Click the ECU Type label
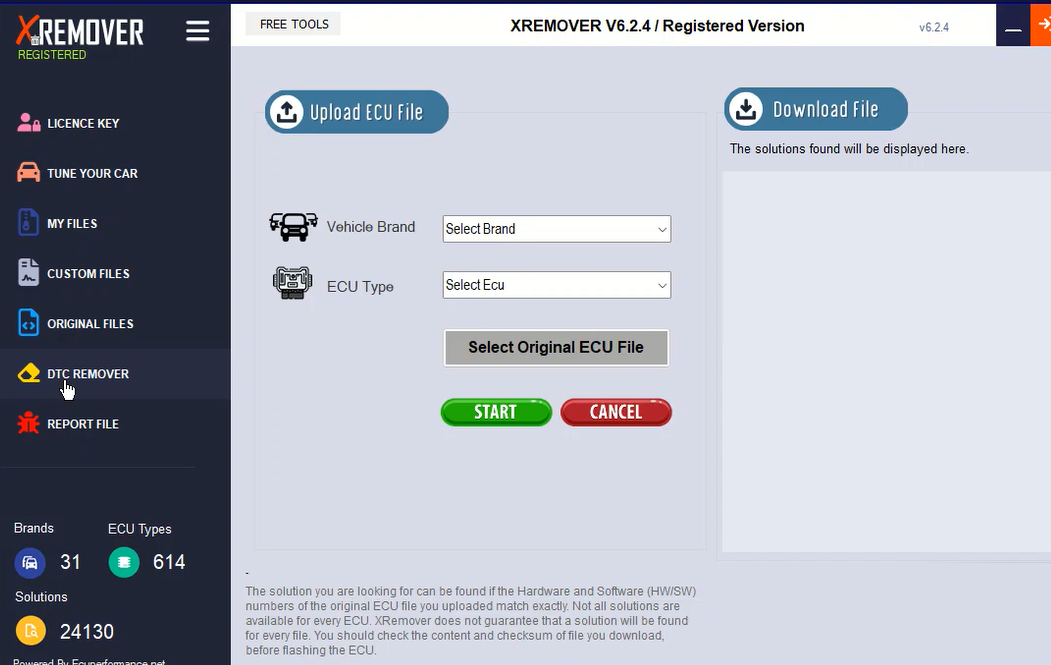Viewport: 1051px width, 665px height. [360, 287]
